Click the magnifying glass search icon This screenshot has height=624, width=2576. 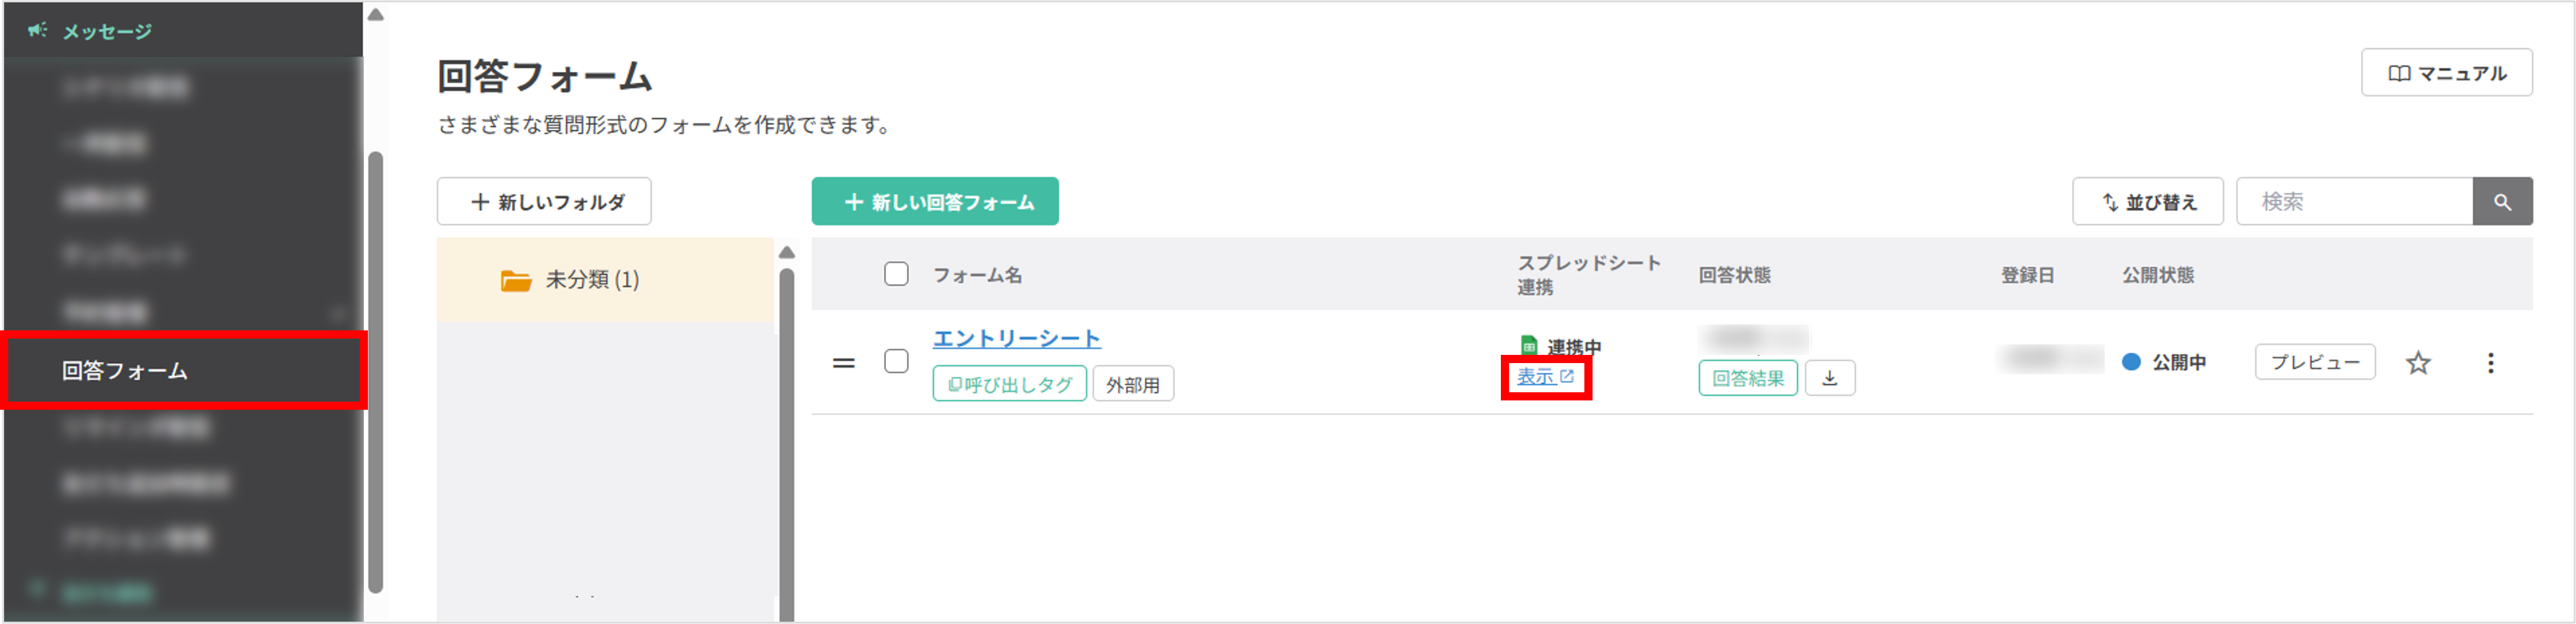[2503, 201]
